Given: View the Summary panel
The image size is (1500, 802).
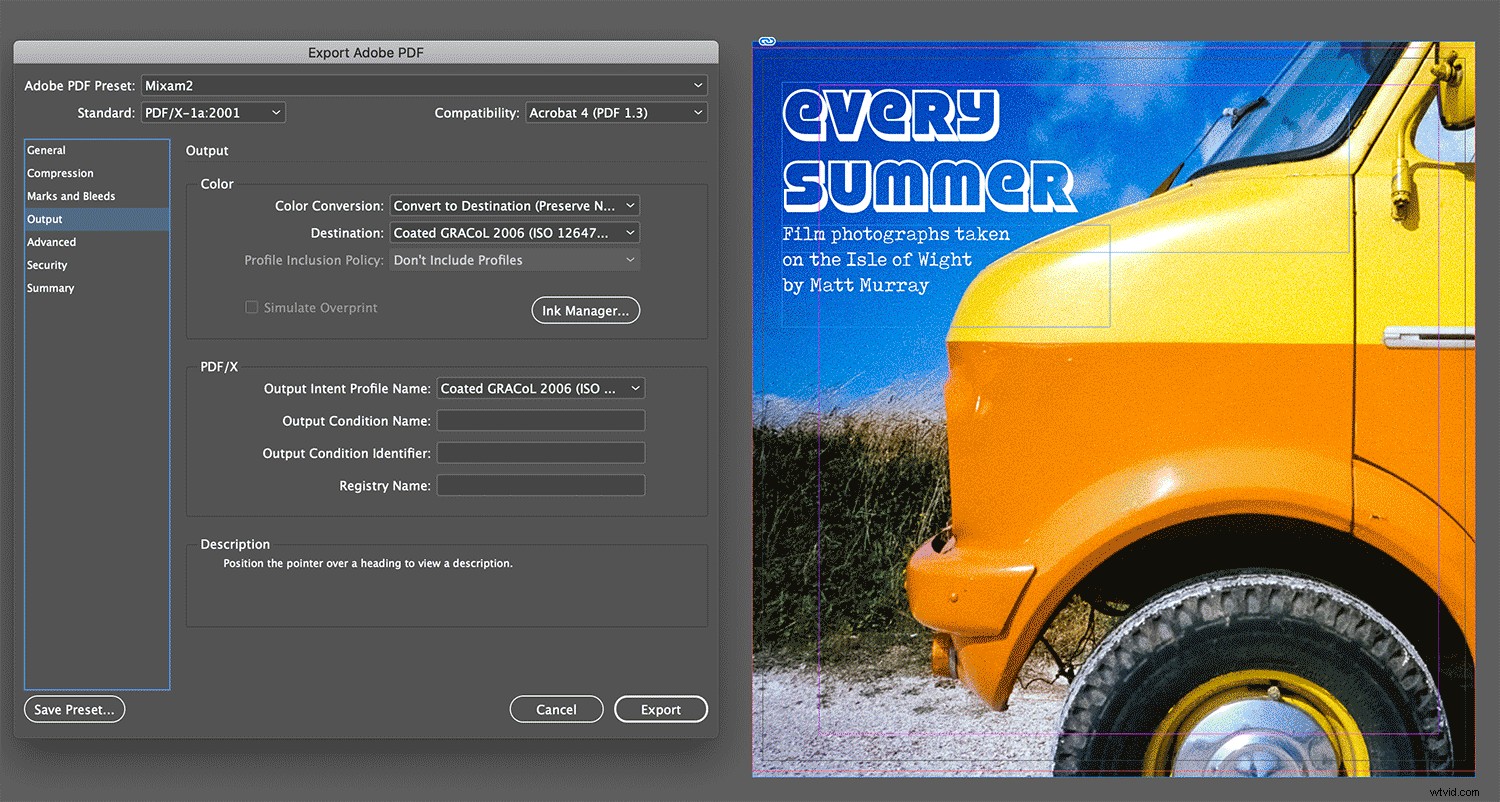Looking at the screenshot, I should click(50, 287).
